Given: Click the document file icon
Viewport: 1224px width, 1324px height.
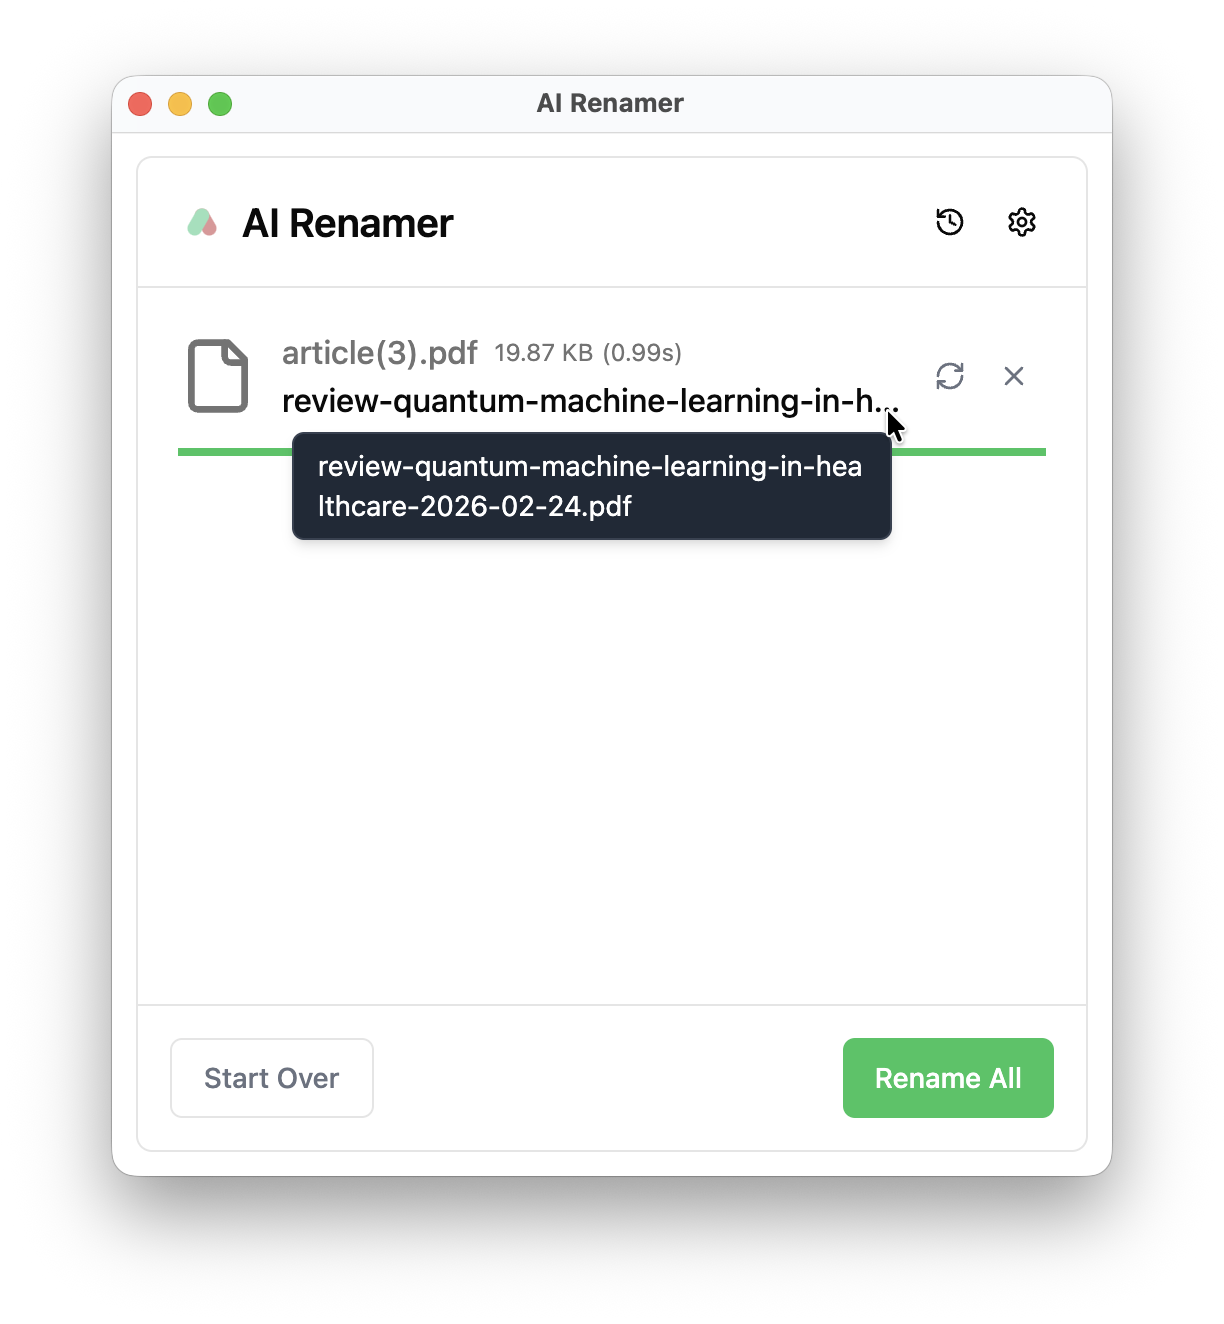Looking at the screenshot, I should click(x=218, y=376).
